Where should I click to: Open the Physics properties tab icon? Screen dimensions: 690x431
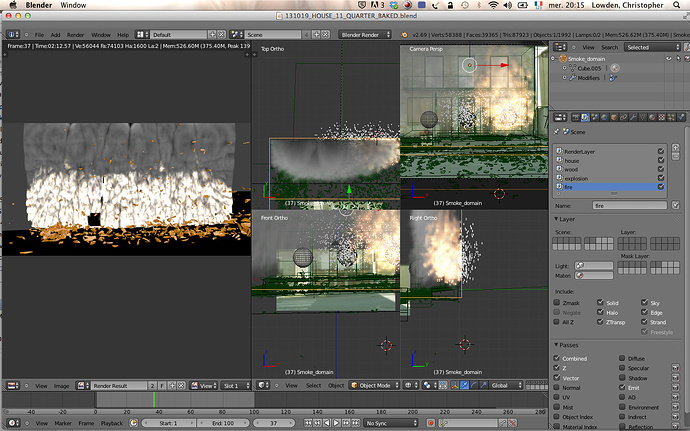pyautogui.click(x=681, y=117)
